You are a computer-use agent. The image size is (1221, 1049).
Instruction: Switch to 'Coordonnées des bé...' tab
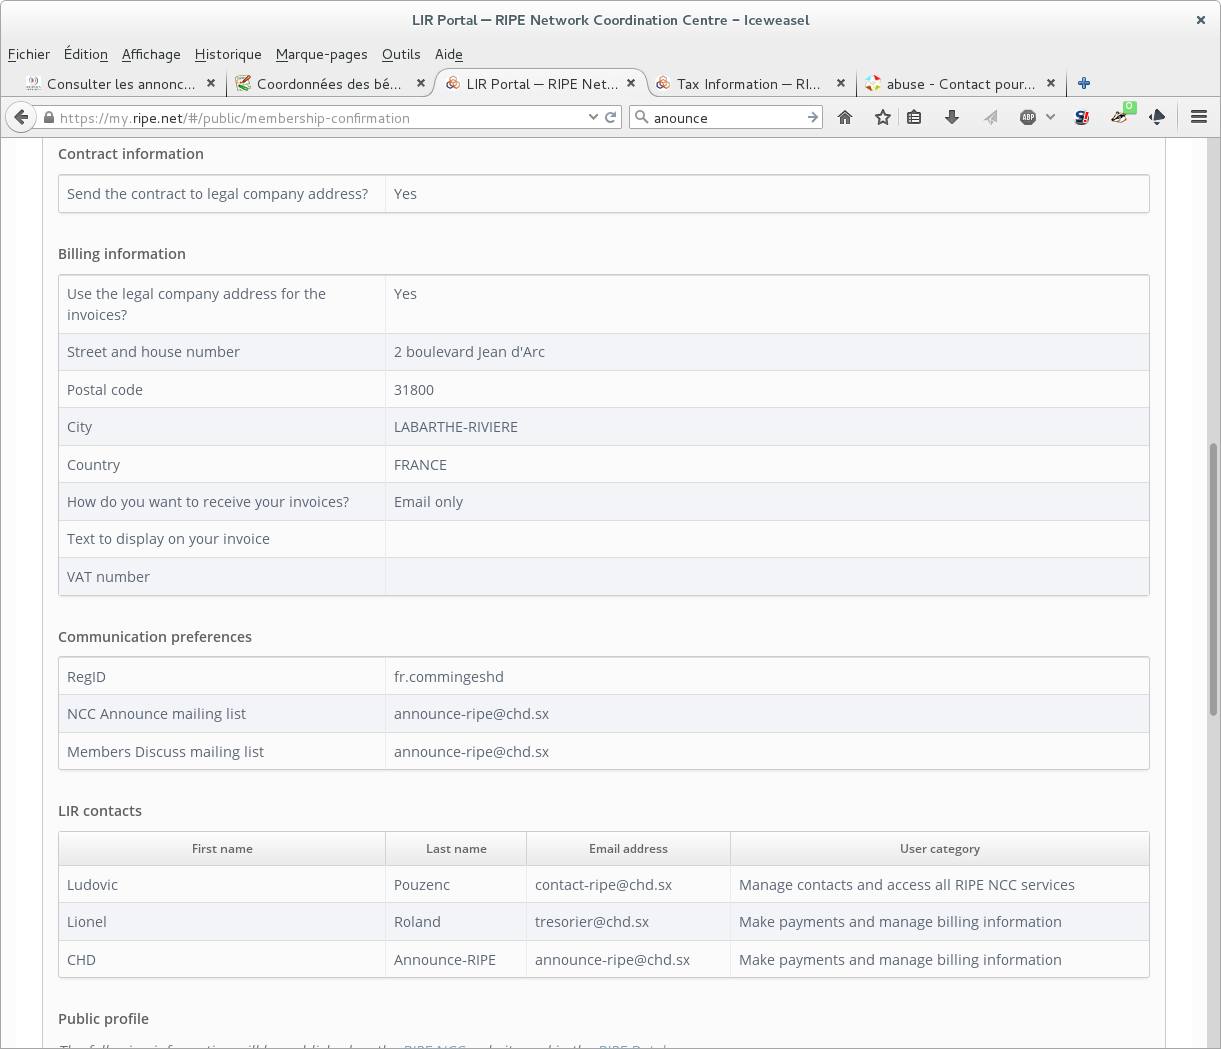click(331, 84)
